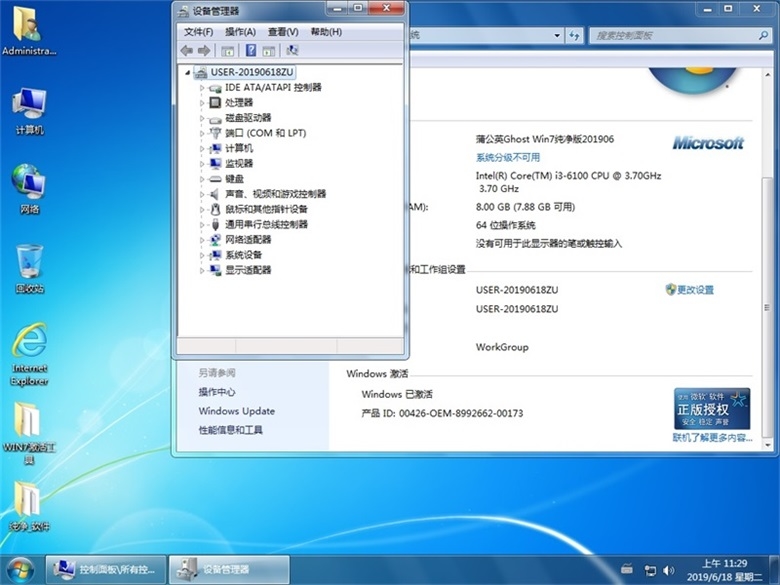Open the address bar history dropdown arrow

click(556, 35)
